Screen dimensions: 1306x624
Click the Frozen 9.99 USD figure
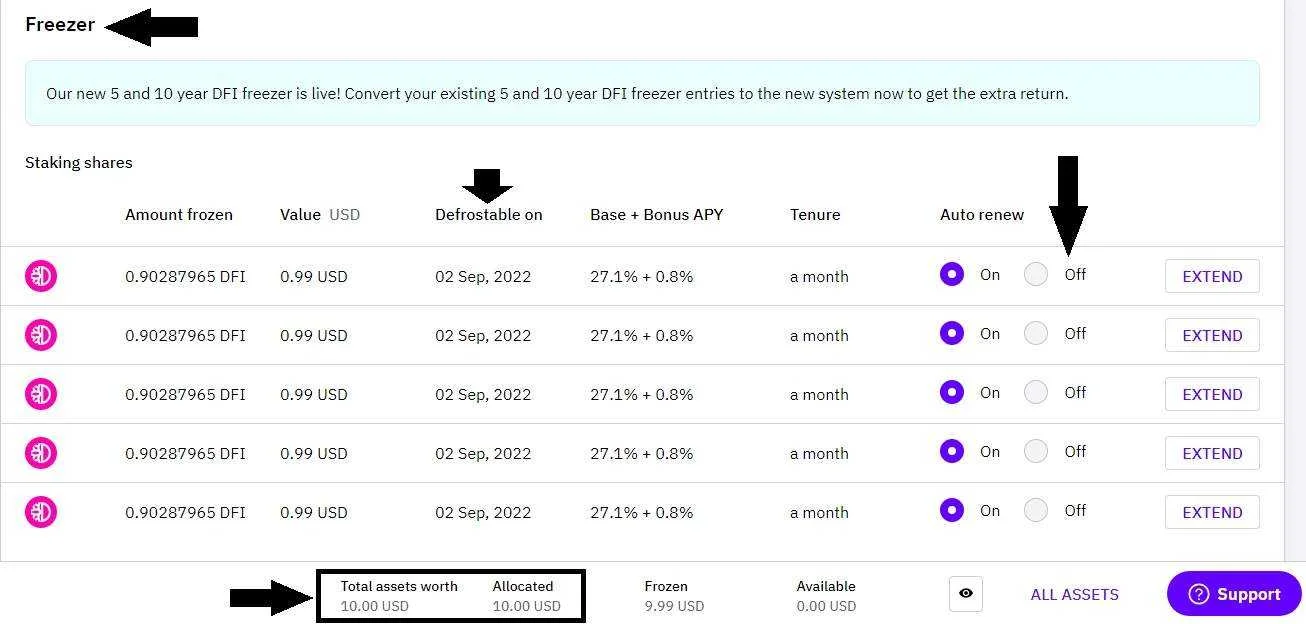(674, 595)
